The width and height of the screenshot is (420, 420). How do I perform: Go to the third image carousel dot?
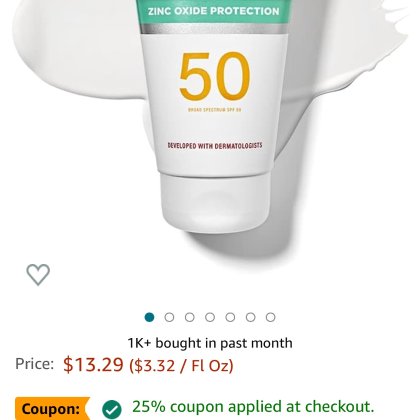point(190,317)
